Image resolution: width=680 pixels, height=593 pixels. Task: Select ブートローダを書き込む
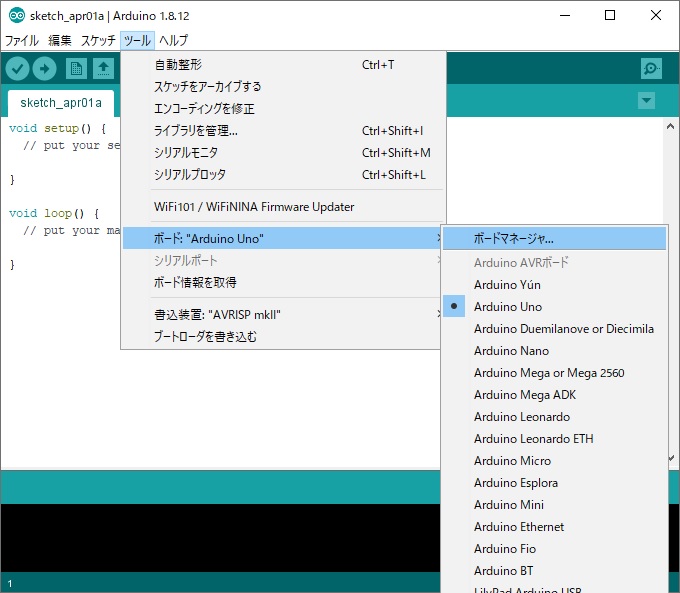click(x=282, y=336)
